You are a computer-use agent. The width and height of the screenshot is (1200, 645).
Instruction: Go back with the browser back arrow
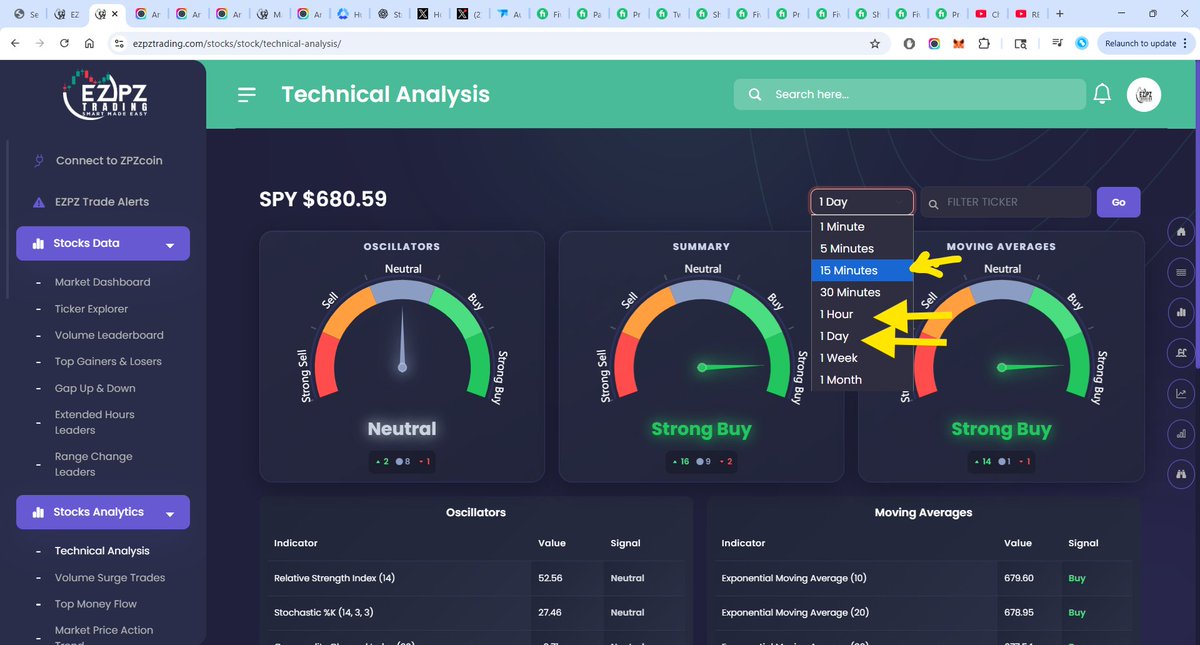(14, 43)
